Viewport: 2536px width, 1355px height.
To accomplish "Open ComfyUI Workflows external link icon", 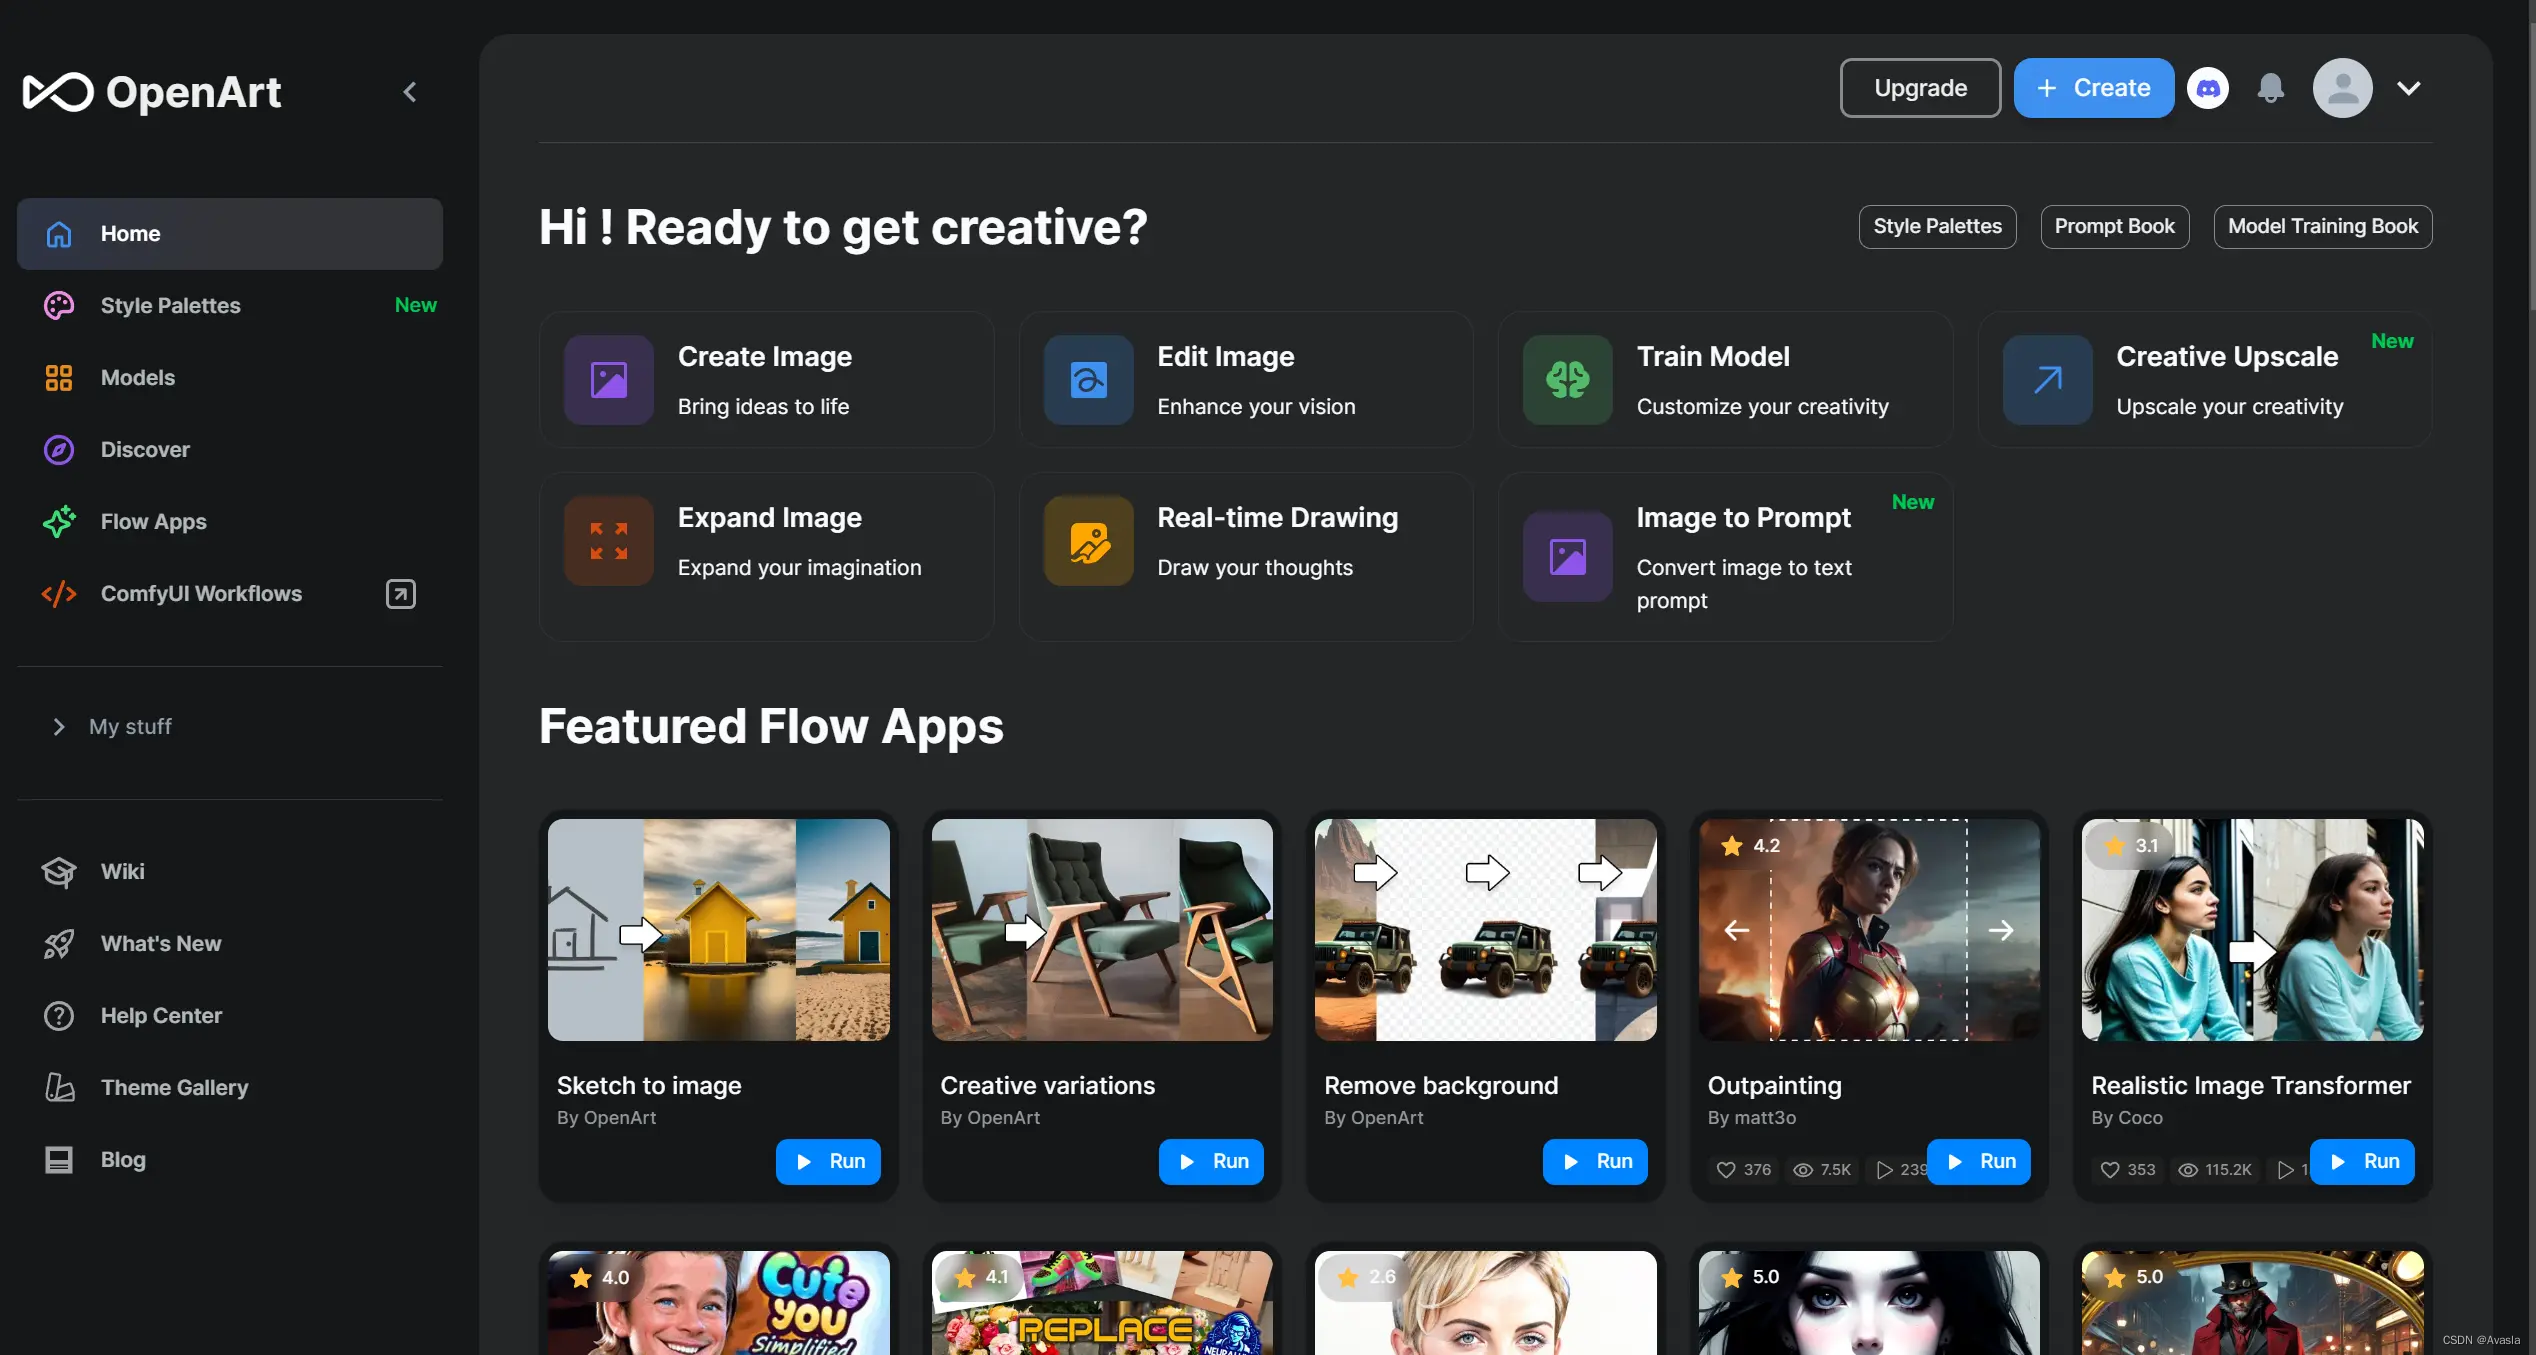I will tap(400, 594).
